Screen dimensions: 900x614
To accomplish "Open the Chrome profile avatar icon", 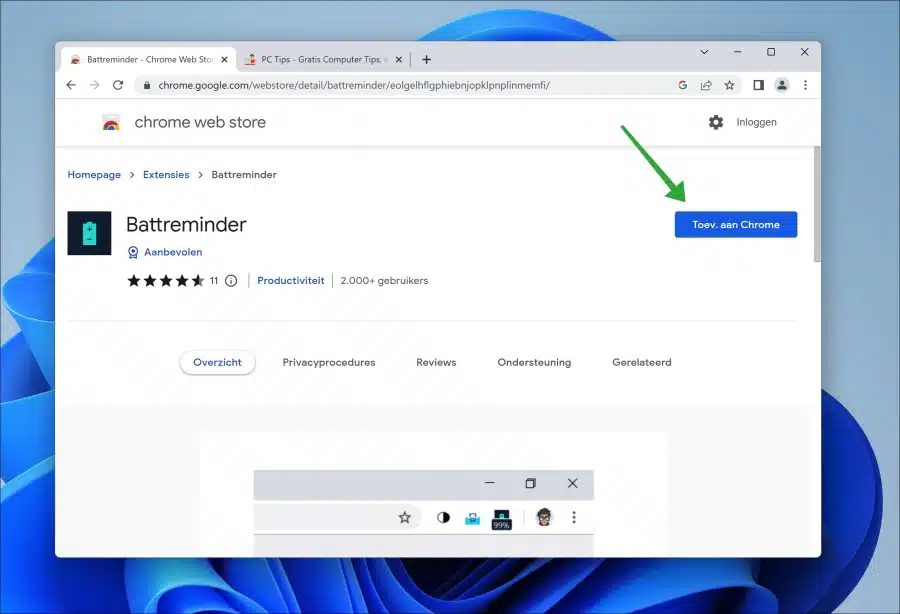I will (782, 85).
